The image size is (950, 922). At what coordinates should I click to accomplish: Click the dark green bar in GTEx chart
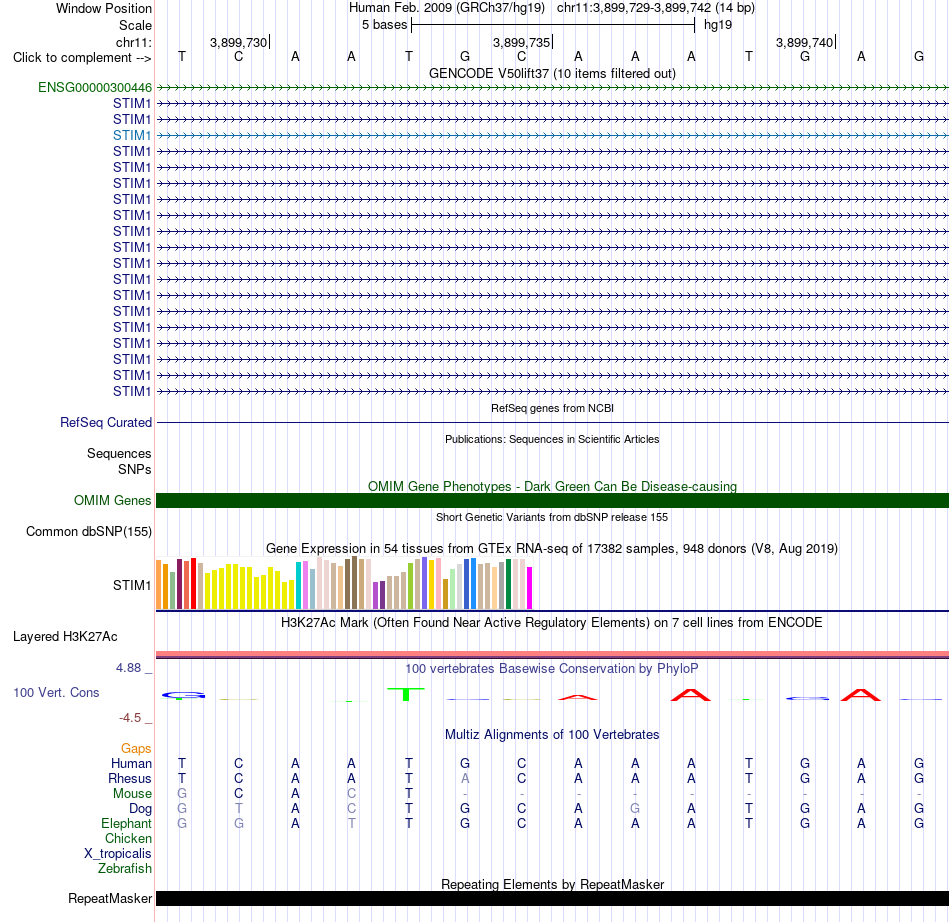point(508,584)
